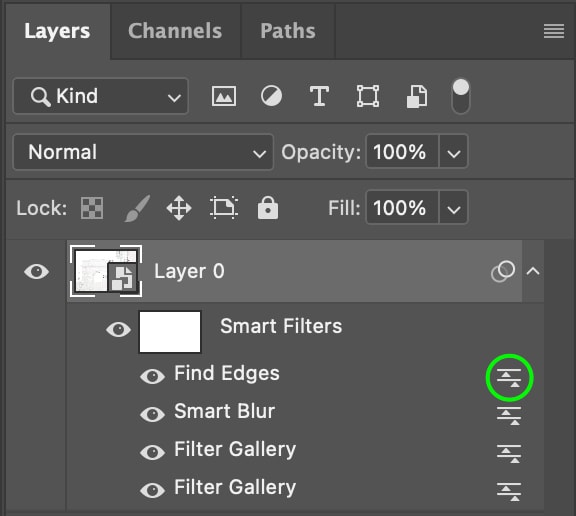The height and width of the screenshot is (516, 576).
Task: Open the Opacity slider dropdown arrow
Action: click(453, 152)
